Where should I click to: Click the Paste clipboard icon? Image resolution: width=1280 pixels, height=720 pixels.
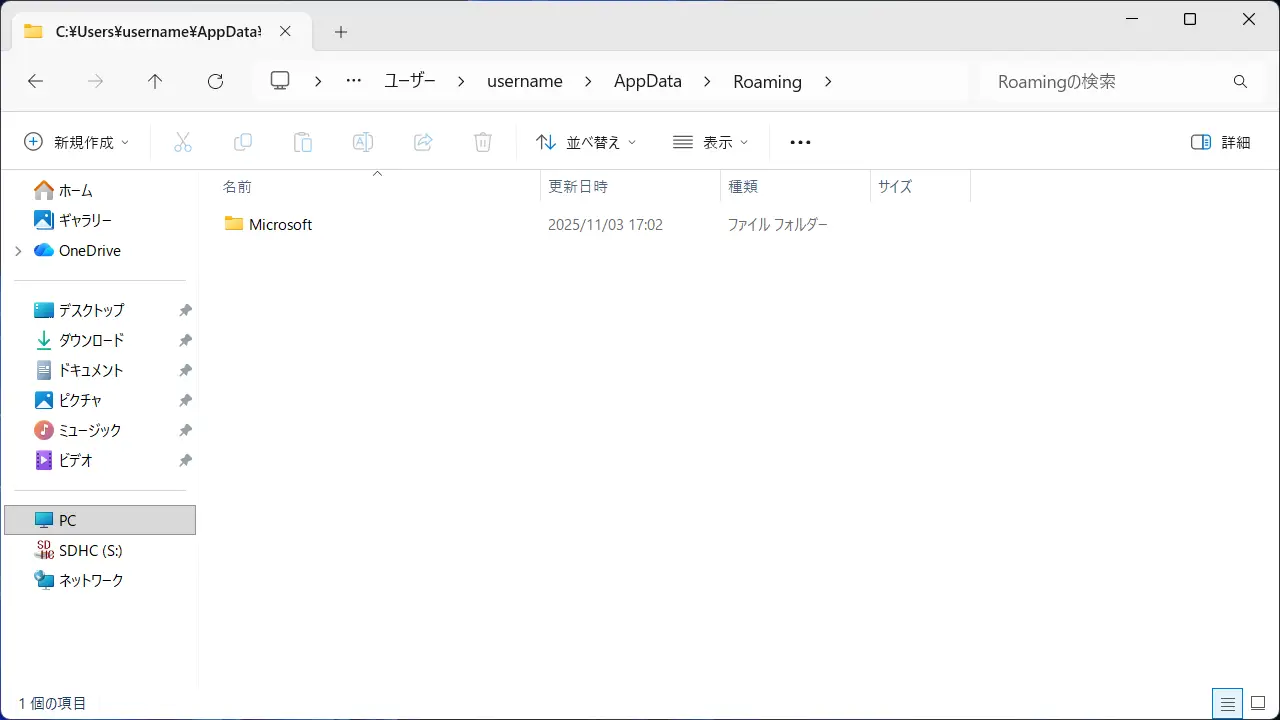click(x=303, y=142)
